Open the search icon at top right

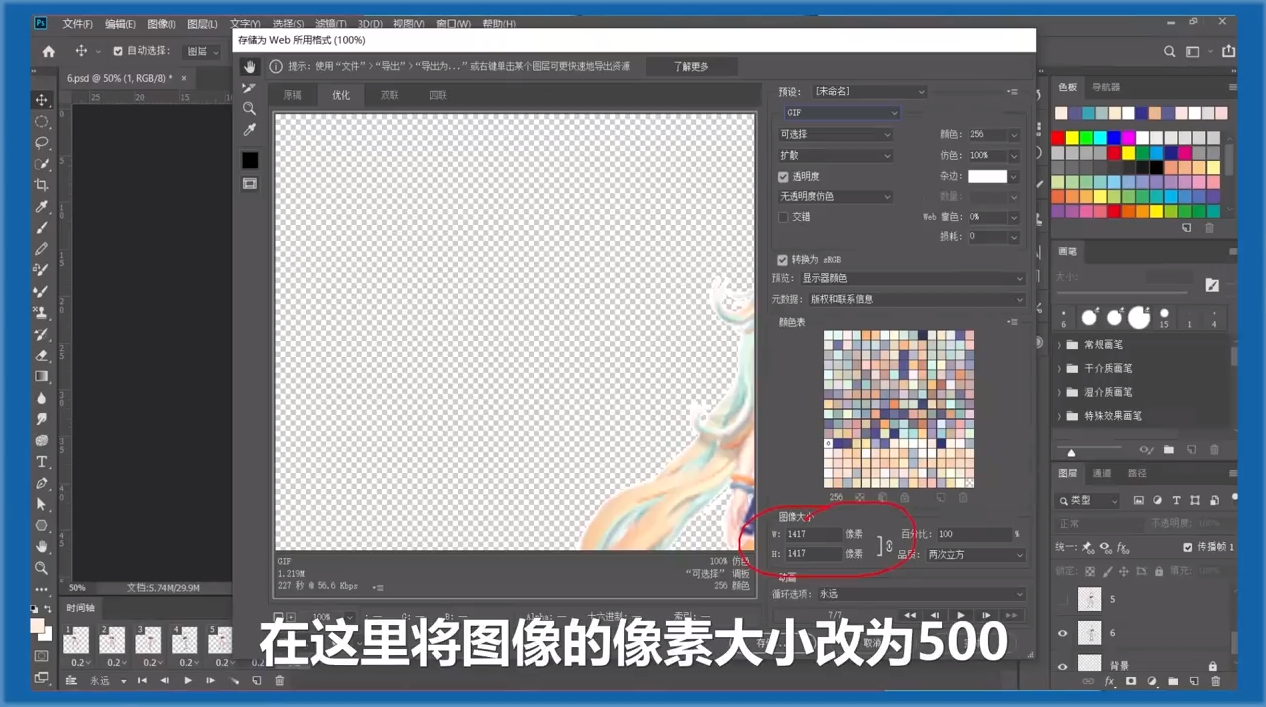[1169, 51]
